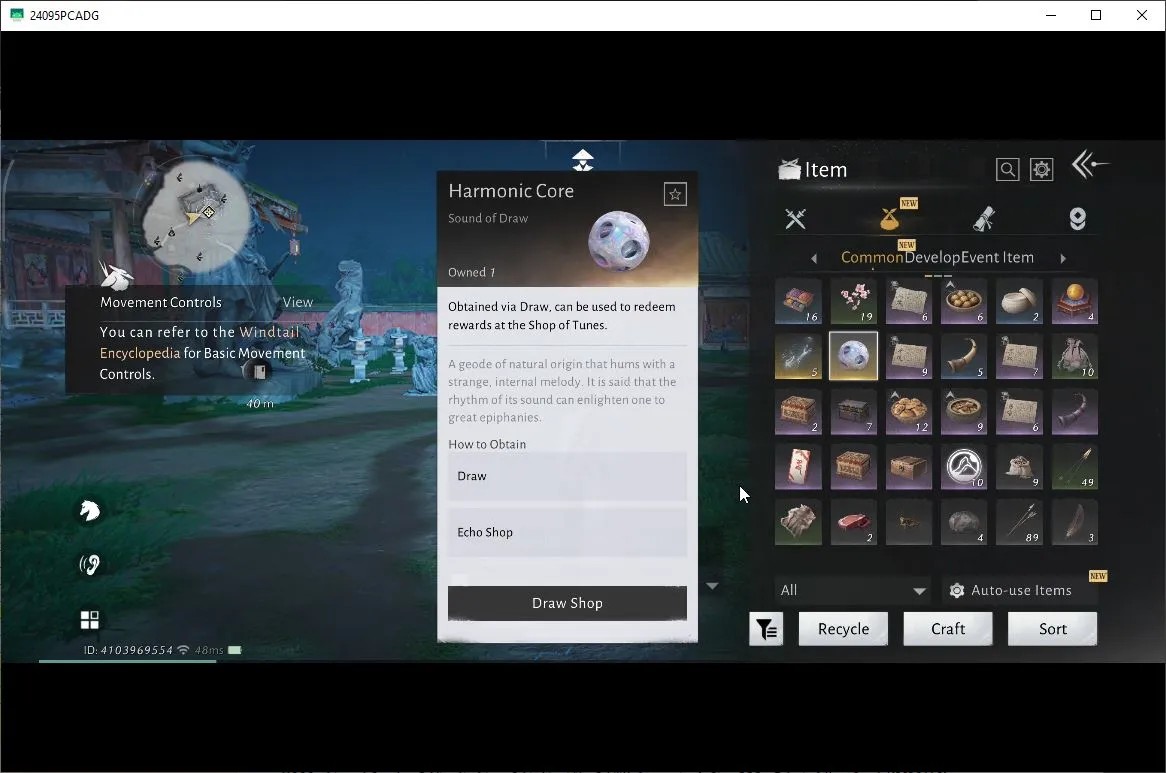This screenshot has width=1166, height=773.
Task: Select the plain wooden crate item
Action: click(909, 467)
